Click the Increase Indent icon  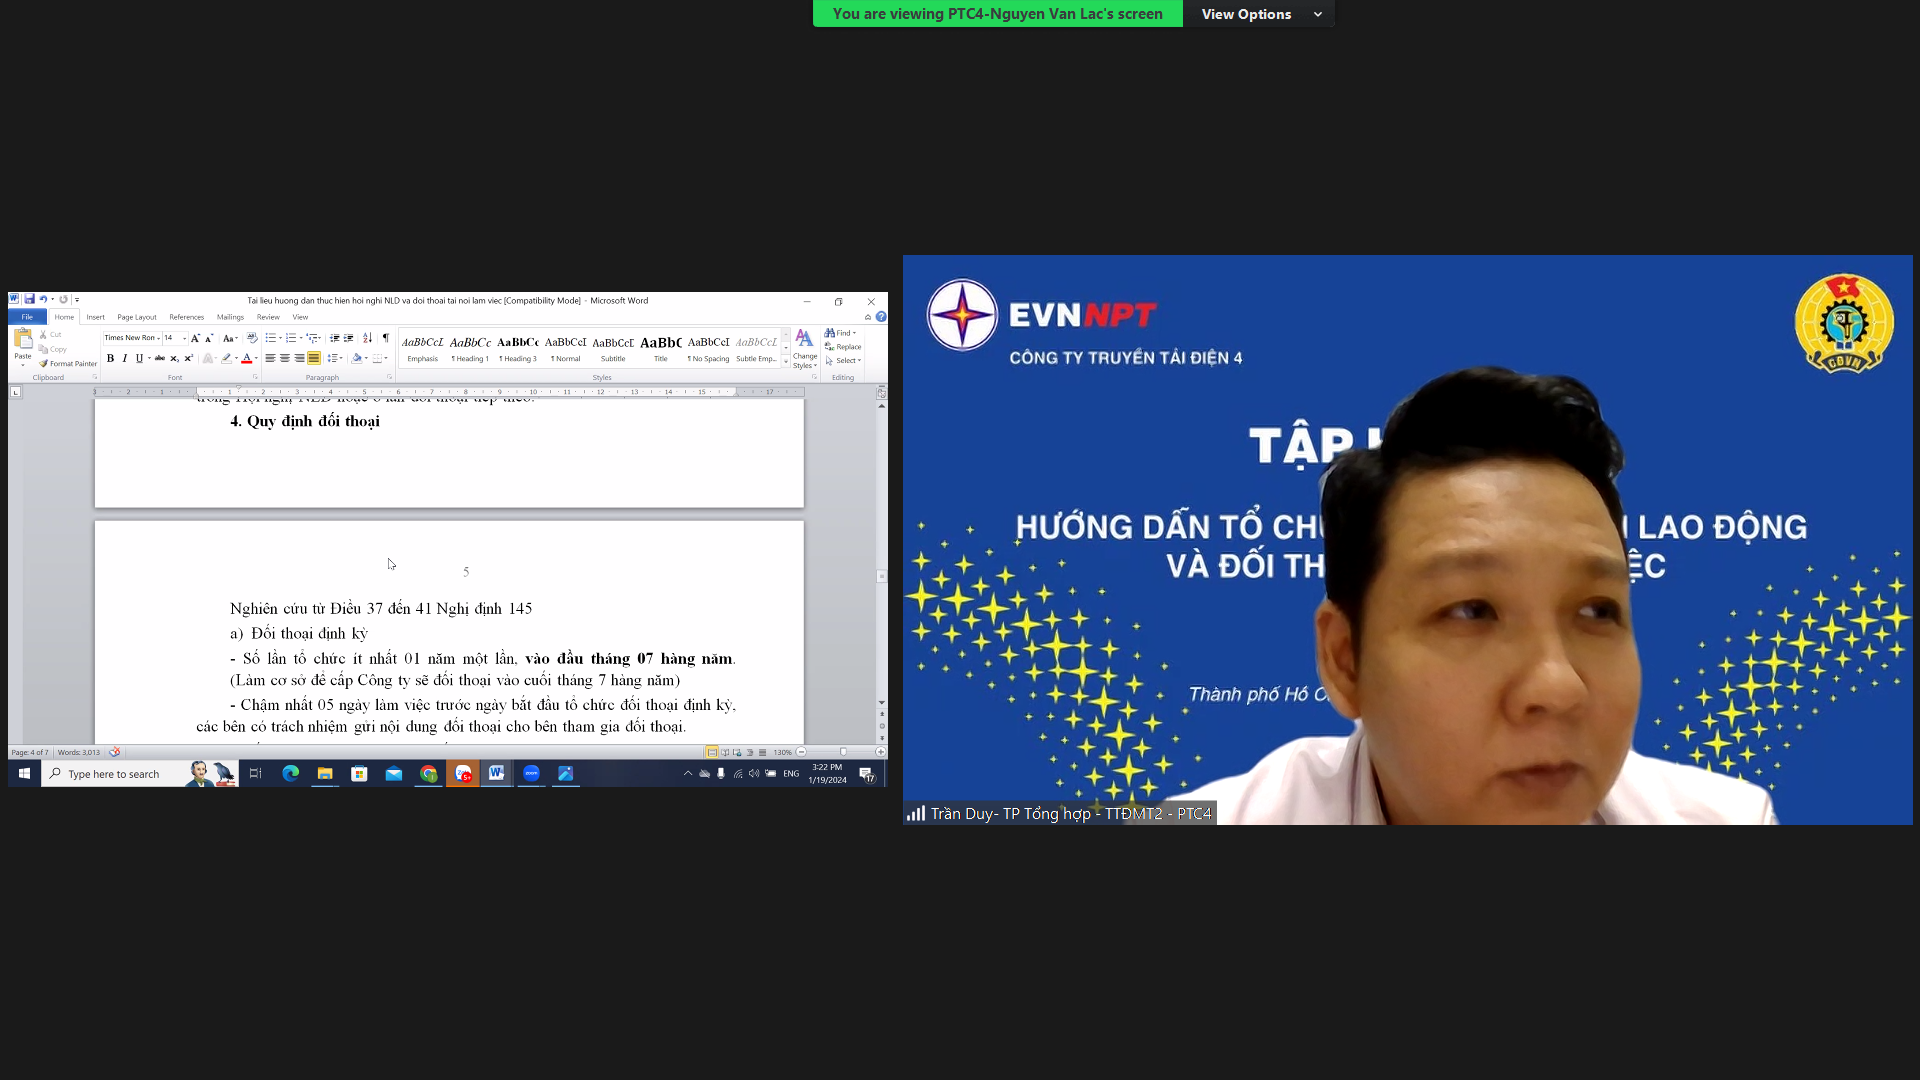tap(349, 338)
